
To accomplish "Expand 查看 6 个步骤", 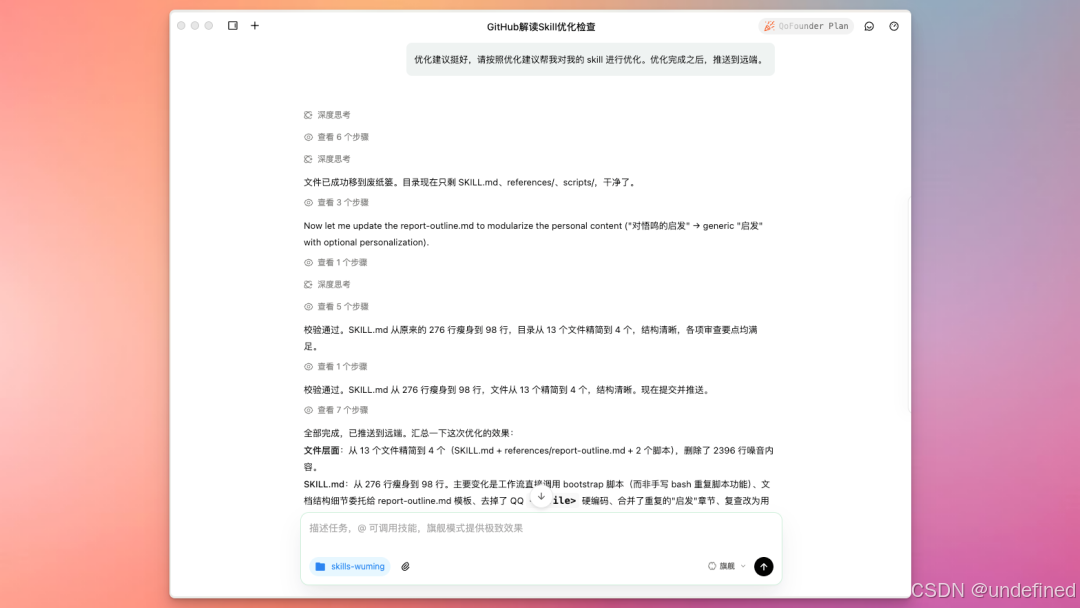I will [336, 137].
